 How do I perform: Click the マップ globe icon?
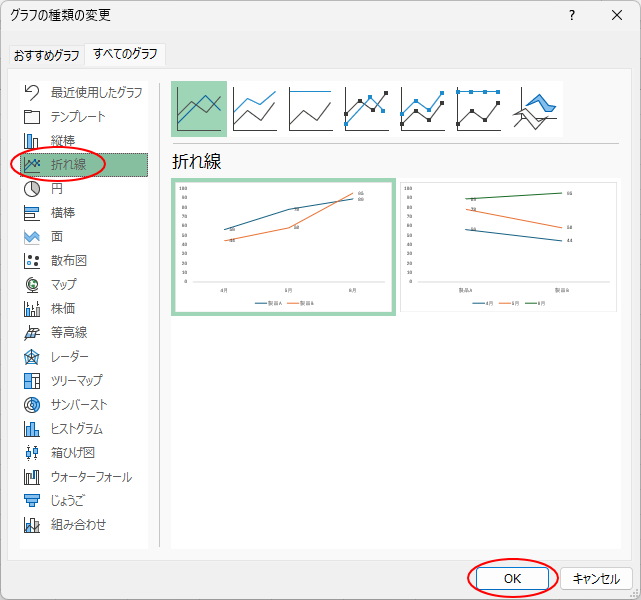pos(32,285)
